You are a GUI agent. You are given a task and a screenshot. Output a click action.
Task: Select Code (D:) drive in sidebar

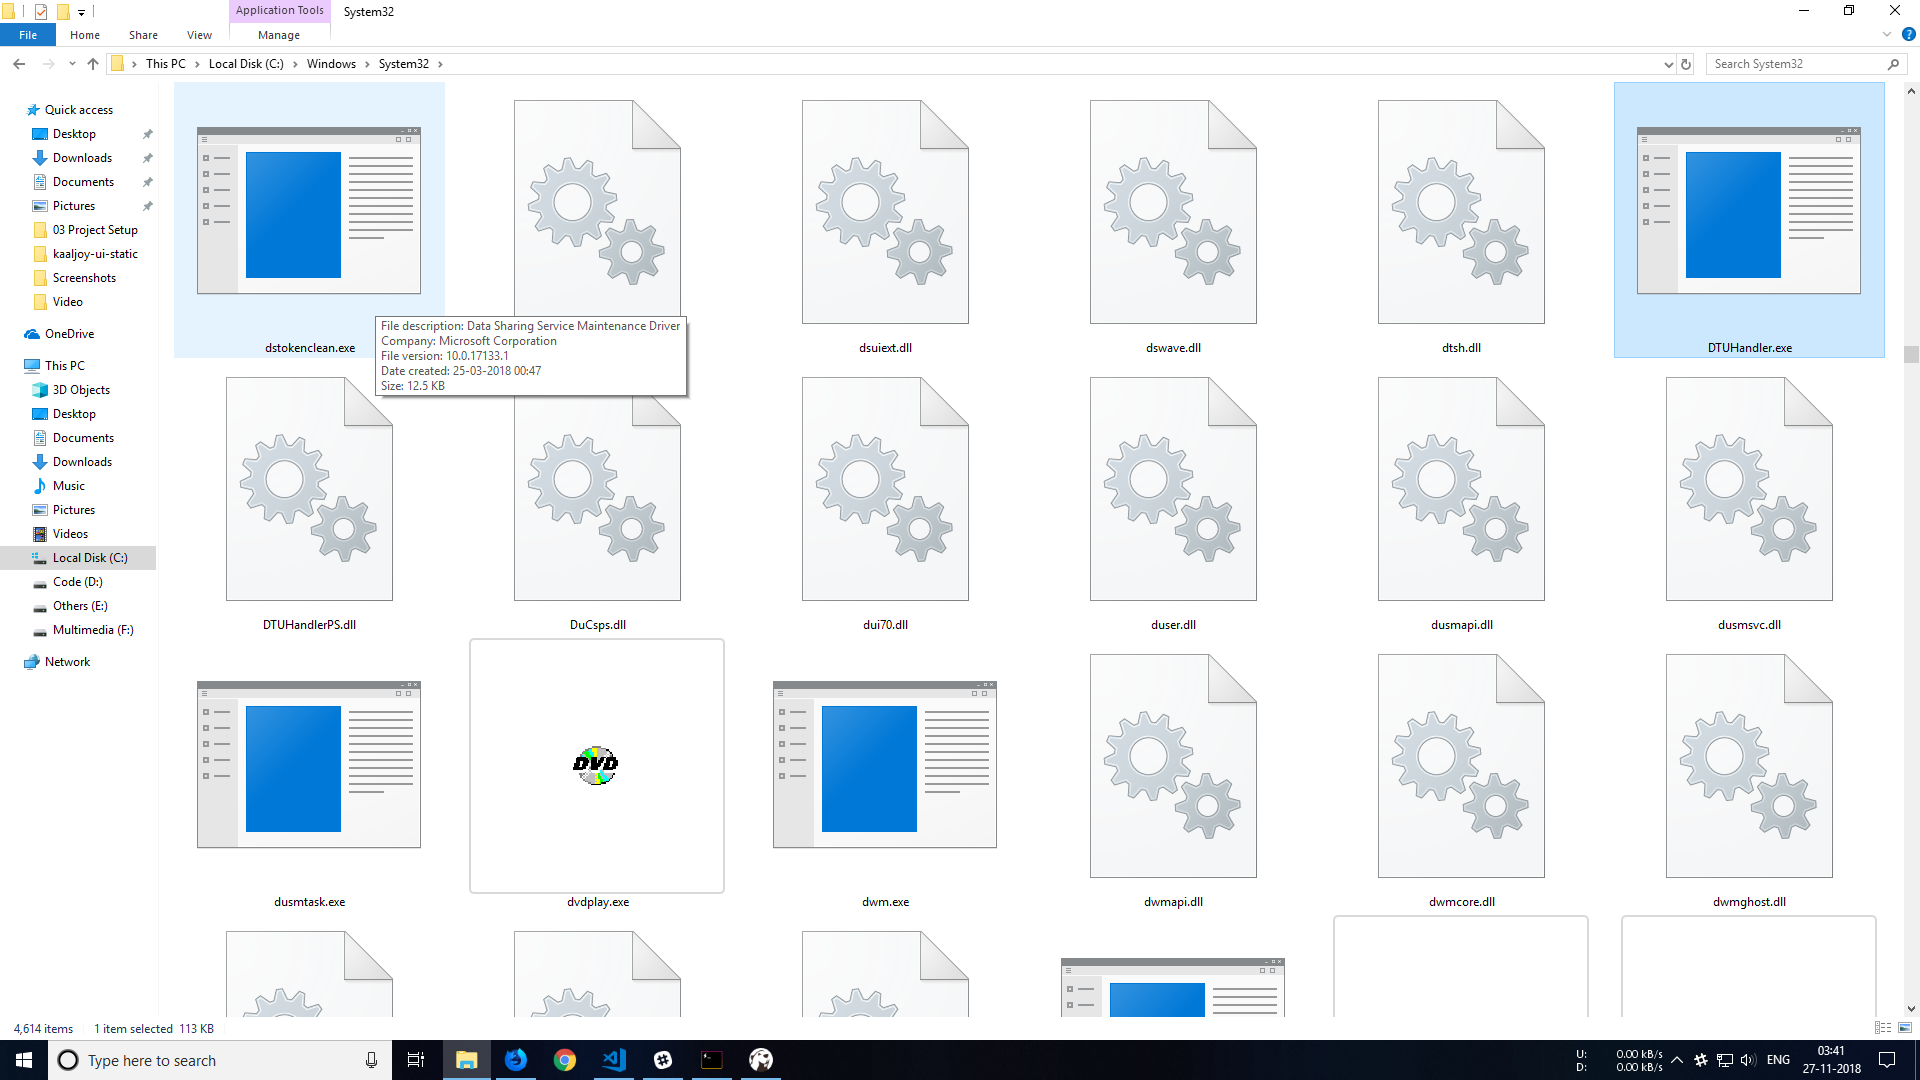pyautogui.click(x=77, y=582)
